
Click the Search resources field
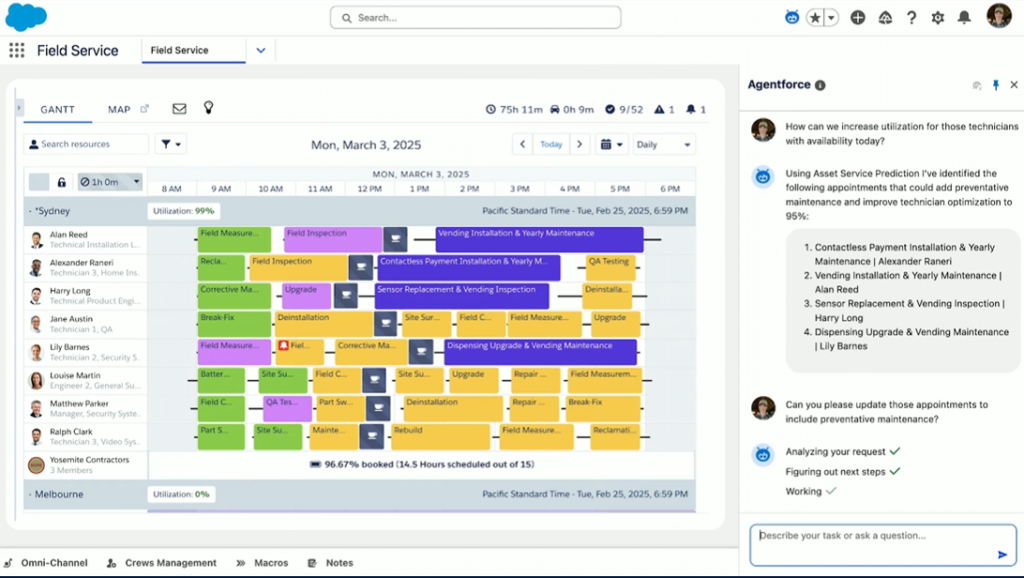(x=86, y=144)
